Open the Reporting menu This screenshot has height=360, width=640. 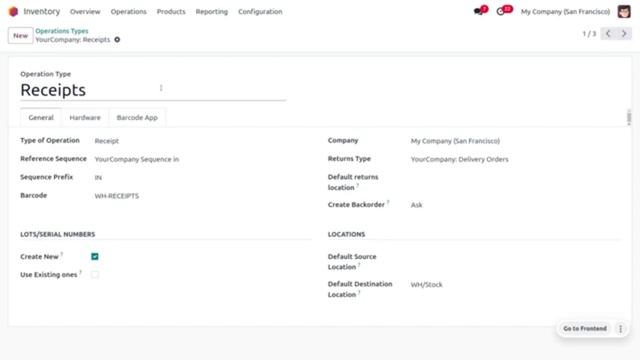[212, 11]
